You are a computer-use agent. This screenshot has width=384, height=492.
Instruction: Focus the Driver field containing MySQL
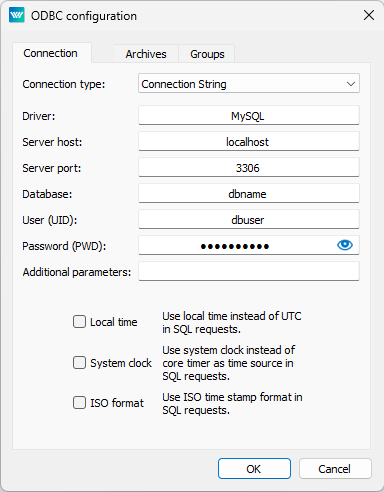pos(249,115)
